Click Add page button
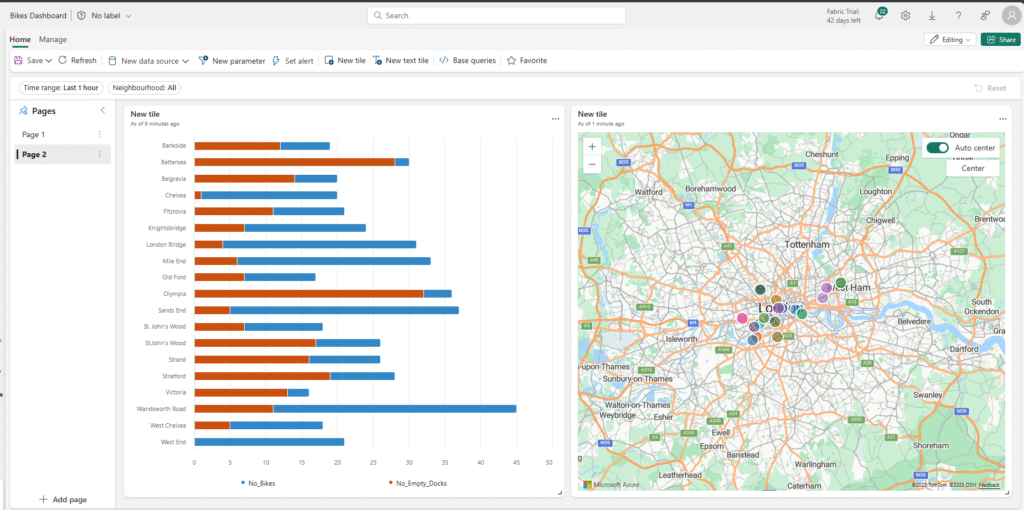The image size is (1024, 510). (x=62, y=499)
